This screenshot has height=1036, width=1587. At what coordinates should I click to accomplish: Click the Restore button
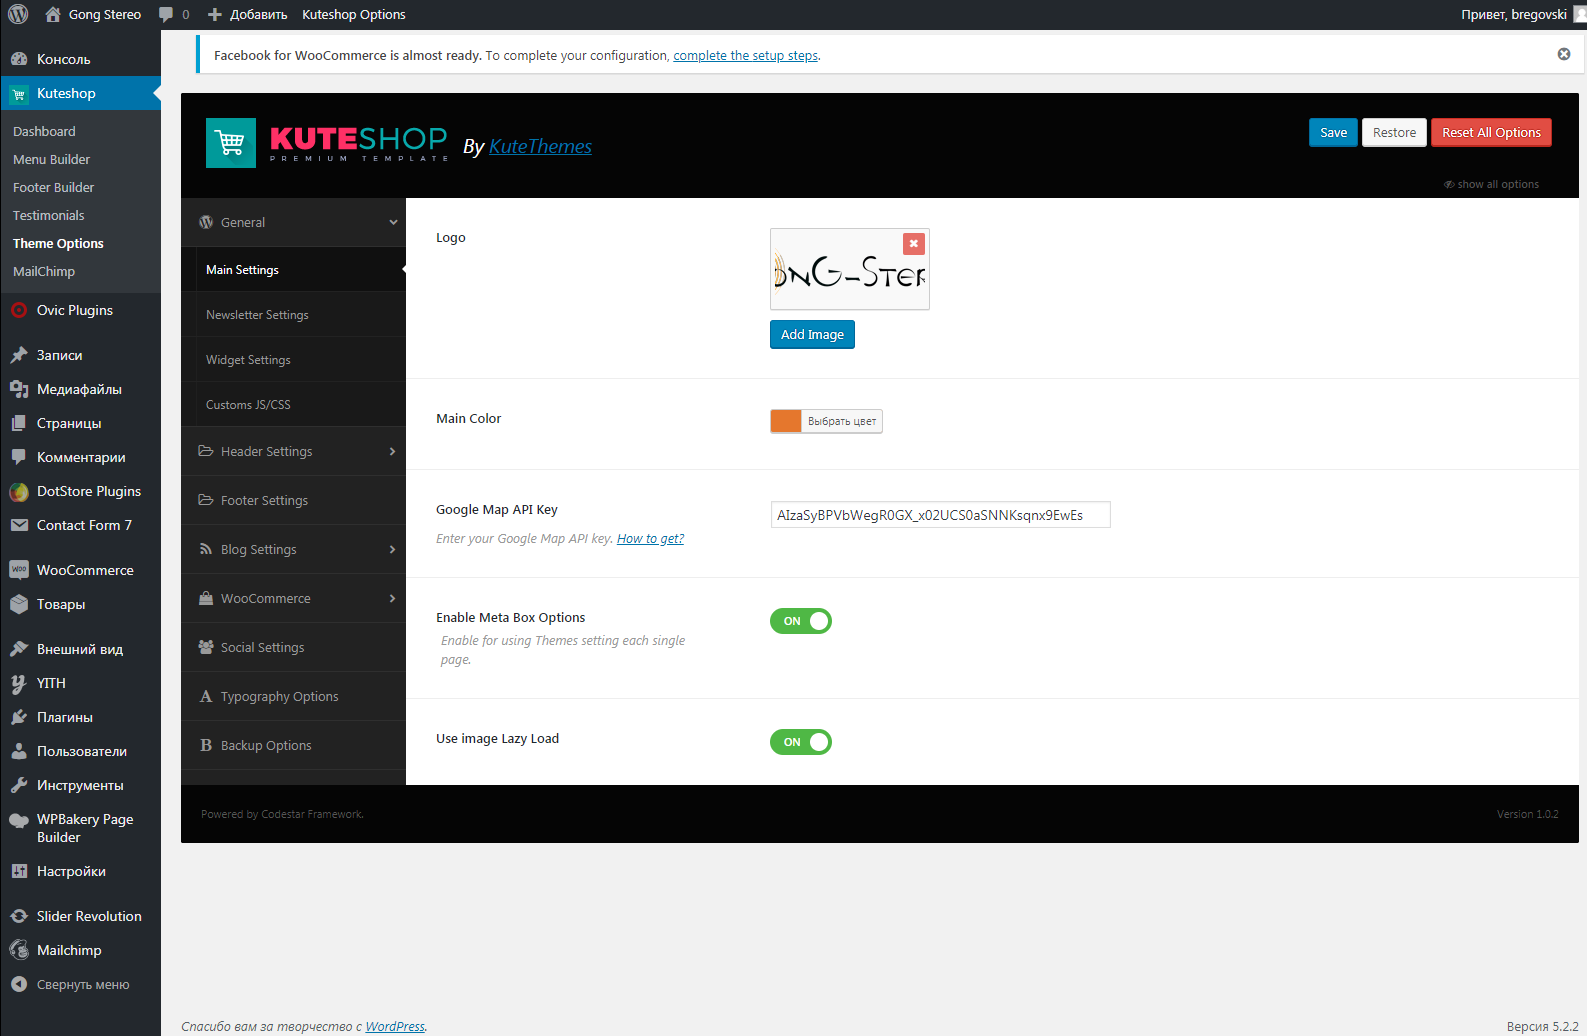tap(1394, 132)
